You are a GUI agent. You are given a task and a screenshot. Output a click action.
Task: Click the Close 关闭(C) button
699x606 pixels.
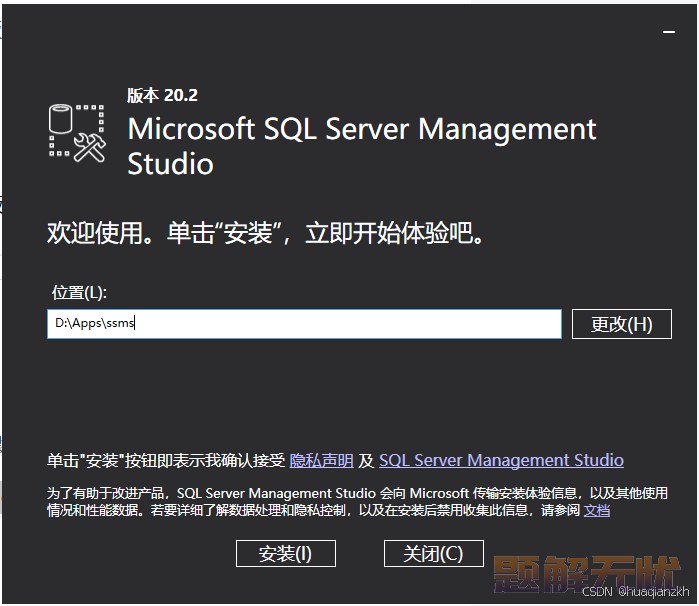coord(433,553)
